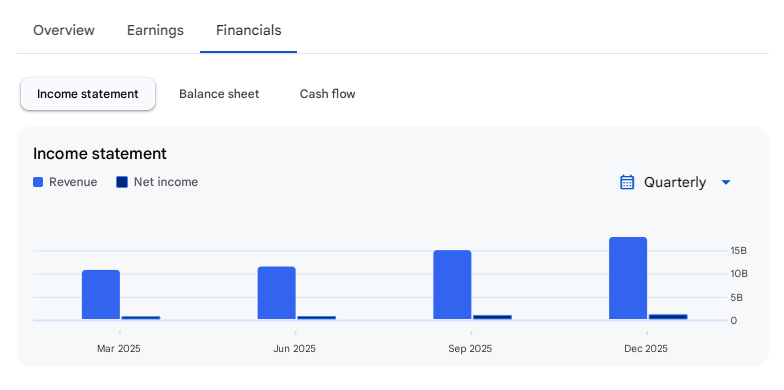Click the Sep 2025 axis label
The height and width of the screenshot is (390, 784).
click(x=470, y=349)
